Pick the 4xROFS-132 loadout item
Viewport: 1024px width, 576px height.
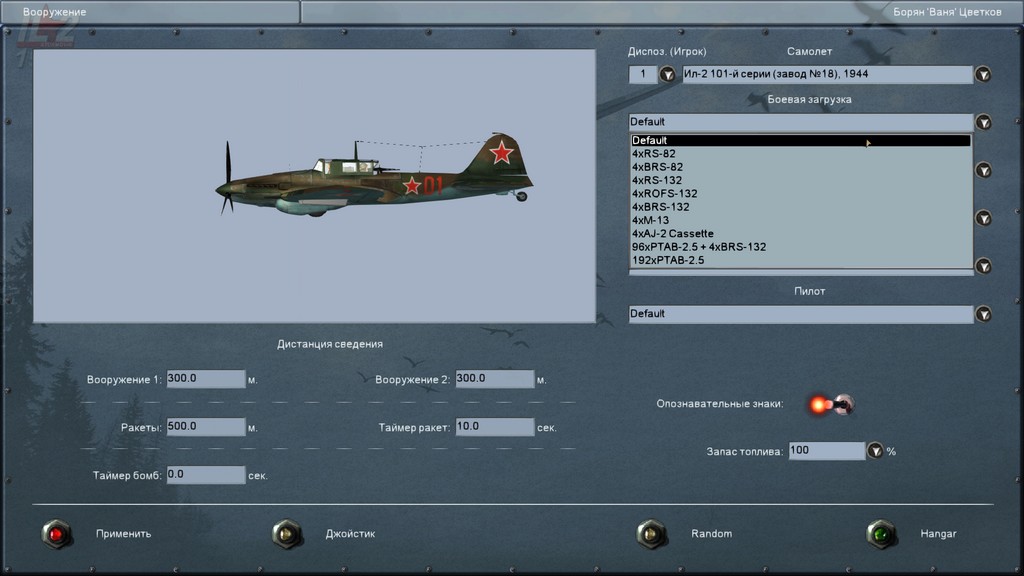coord(665,193)
